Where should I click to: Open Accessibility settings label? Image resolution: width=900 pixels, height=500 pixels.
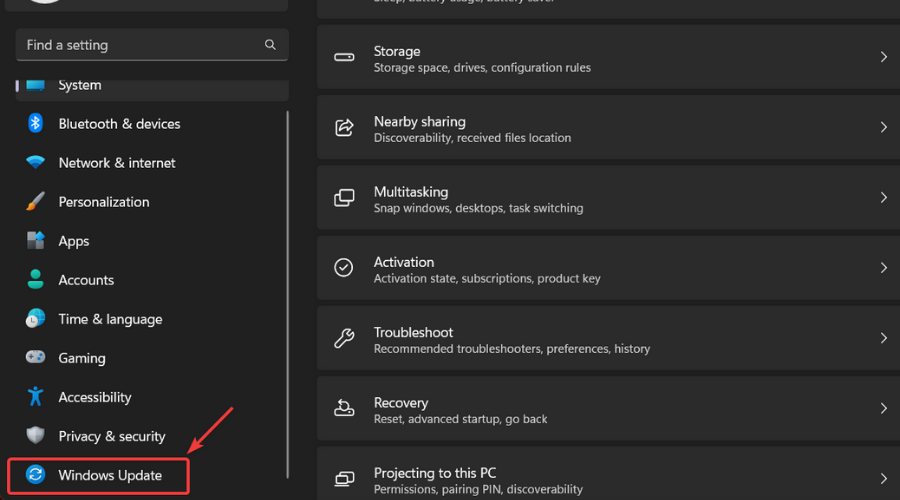[x=95, y=397]
